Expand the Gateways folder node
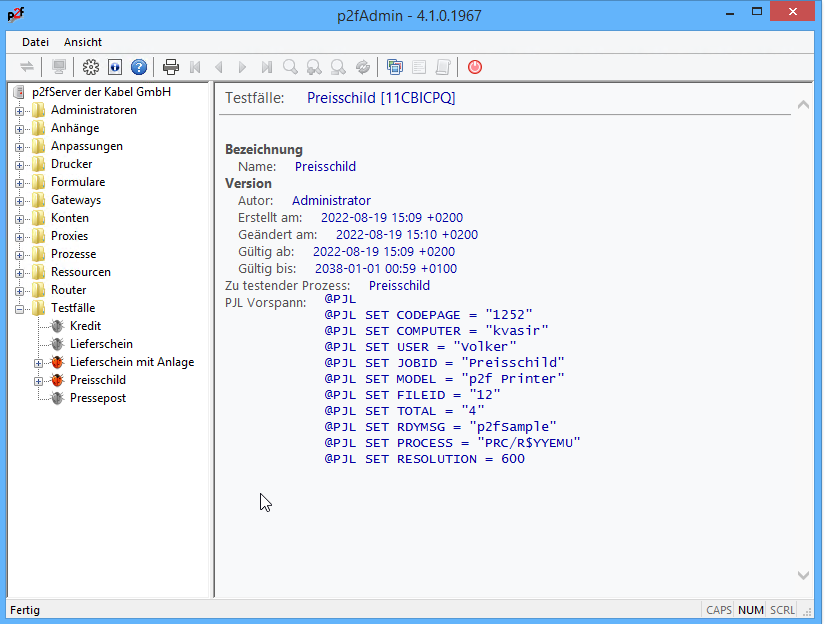The width and height of the screenshot is (825, 624). coord(19,201)
